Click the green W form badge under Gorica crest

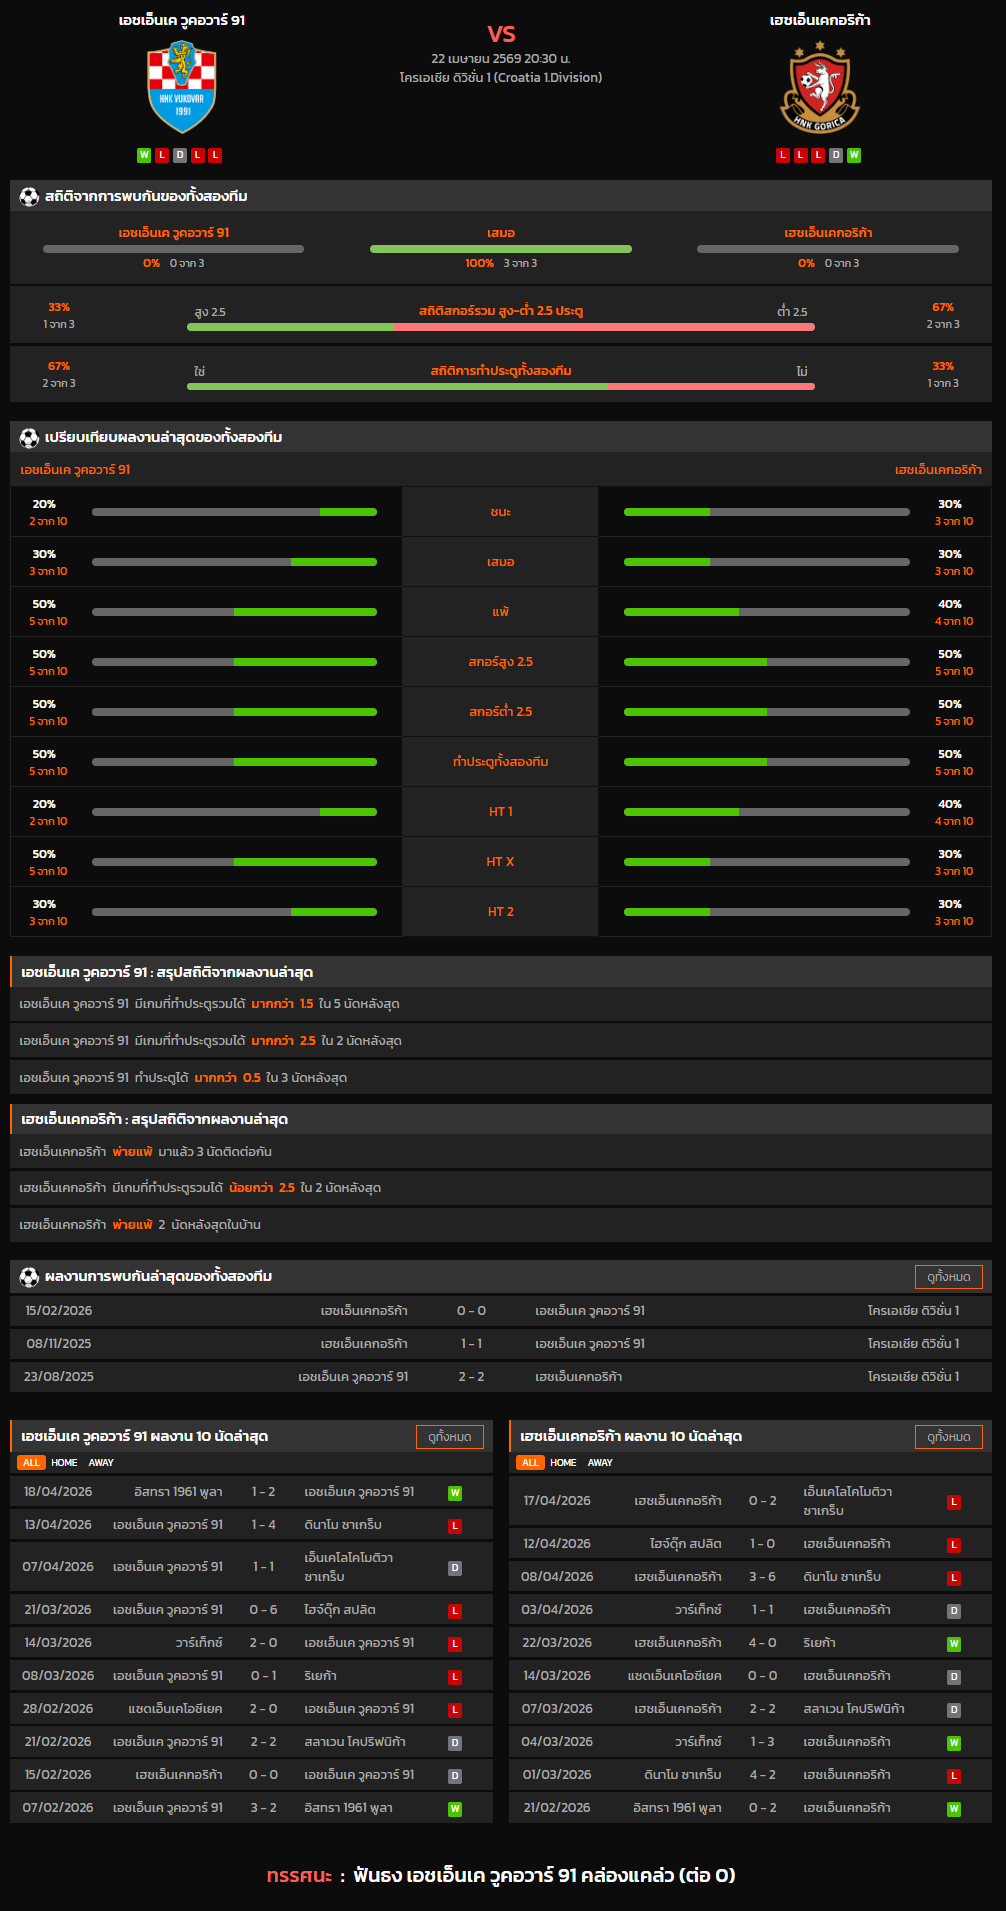(x=854, y=155)
